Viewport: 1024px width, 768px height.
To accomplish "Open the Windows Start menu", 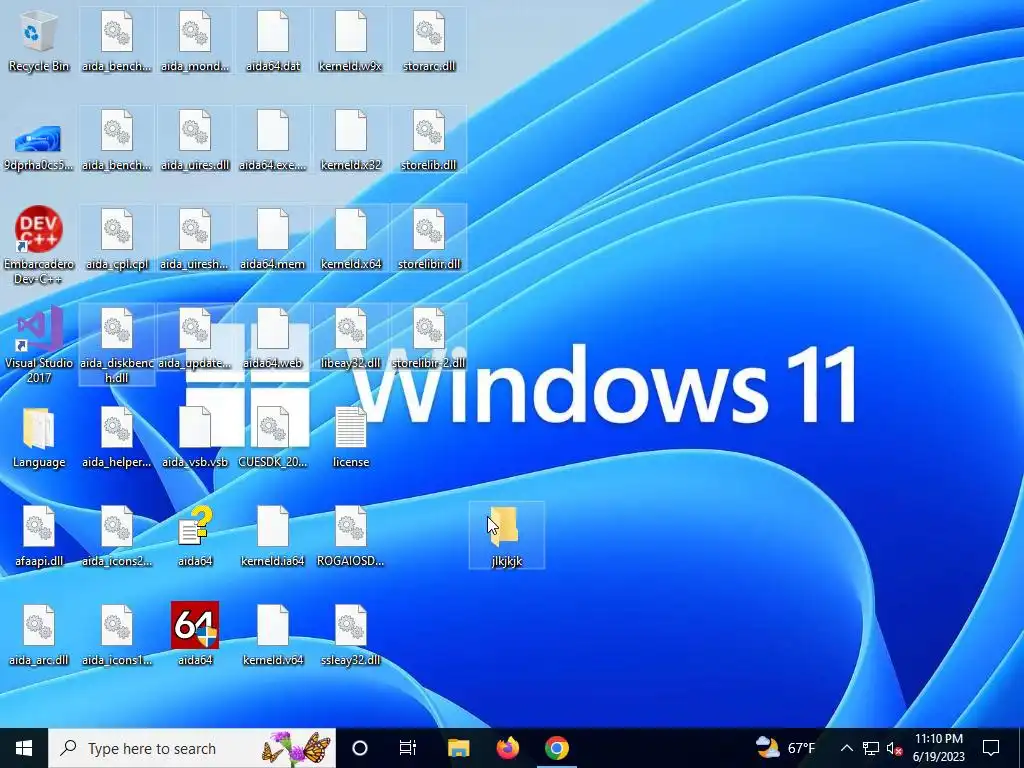I will (x=24, y=748).
